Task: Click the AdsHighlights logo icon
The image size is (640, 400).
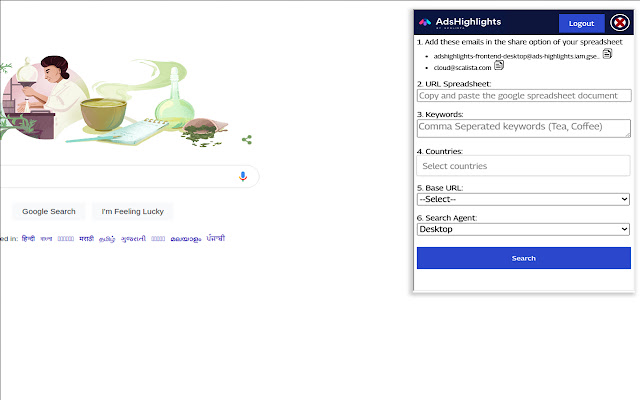Action: [x=425, y=22]
